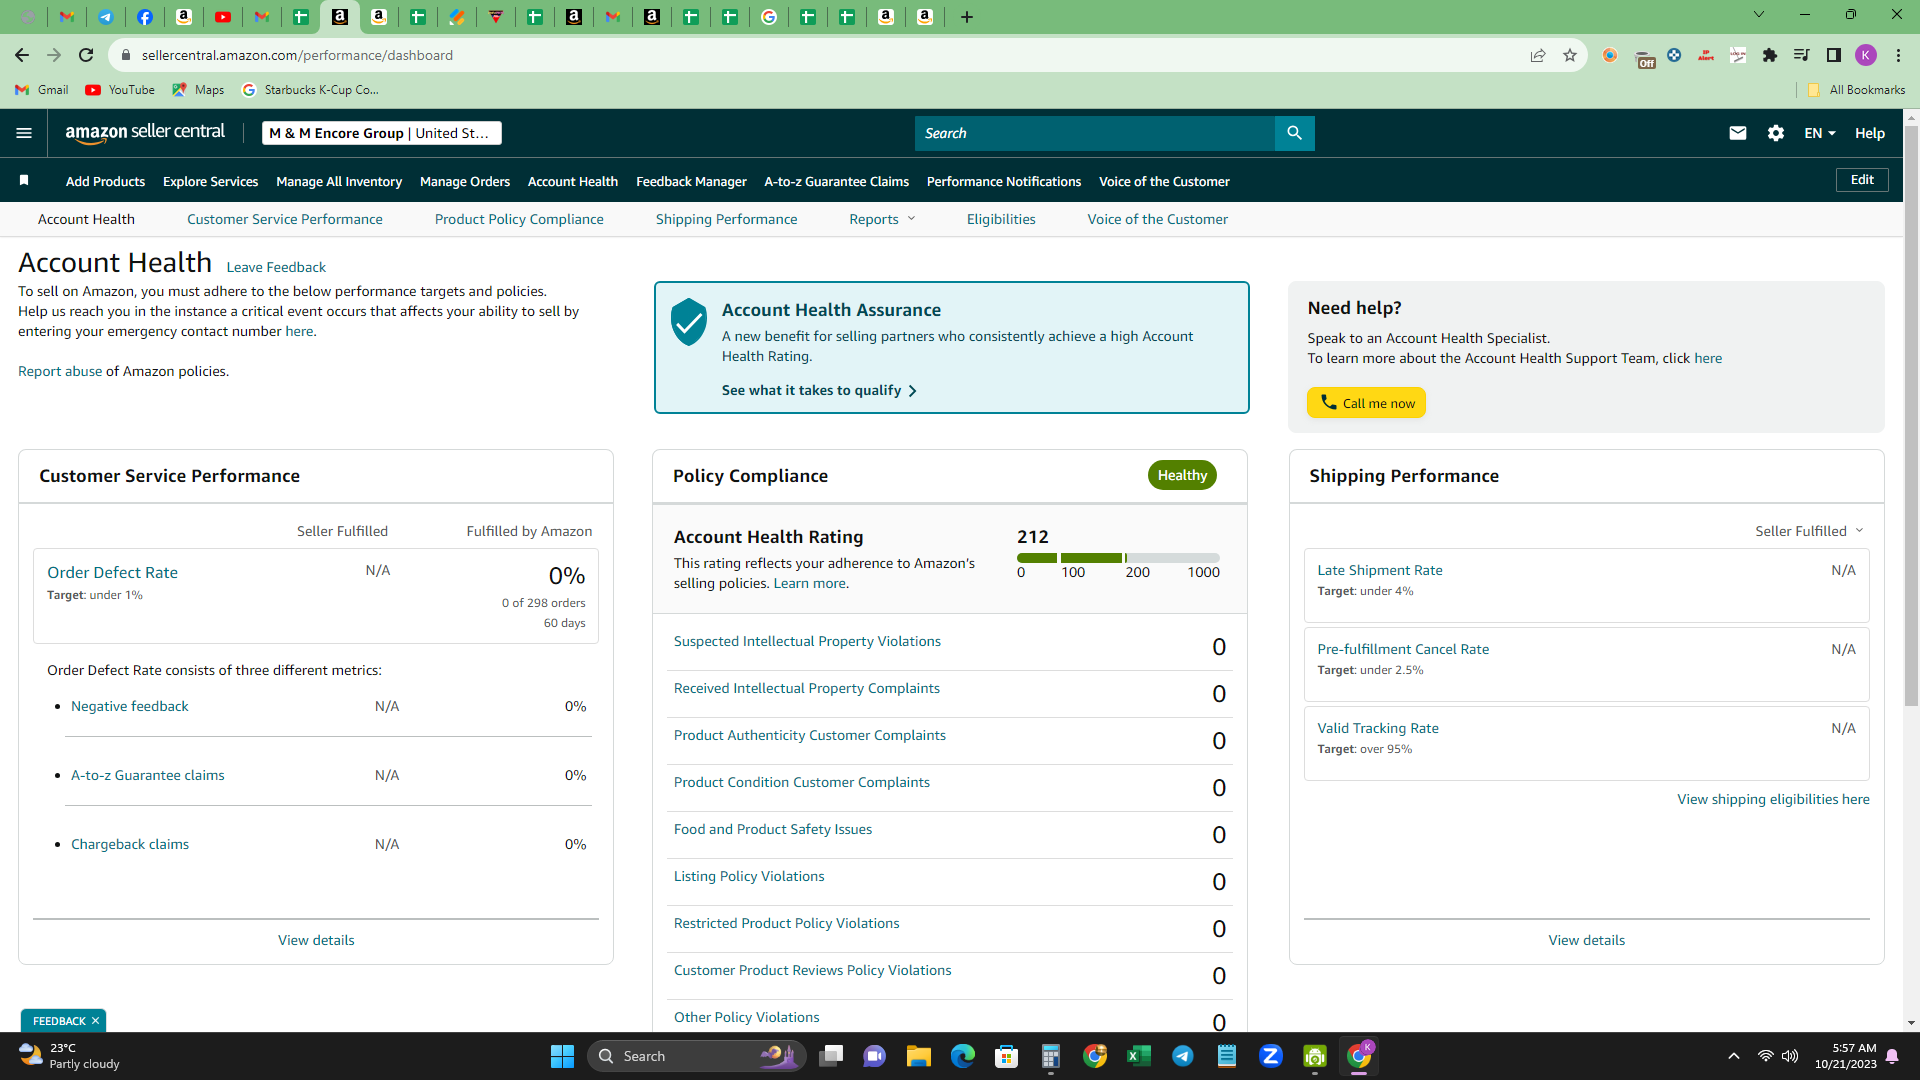This screenshot has width=1920, height=1080.
Task: Close the FEEDBACK tab with X
Action: tap(96, 1021)
